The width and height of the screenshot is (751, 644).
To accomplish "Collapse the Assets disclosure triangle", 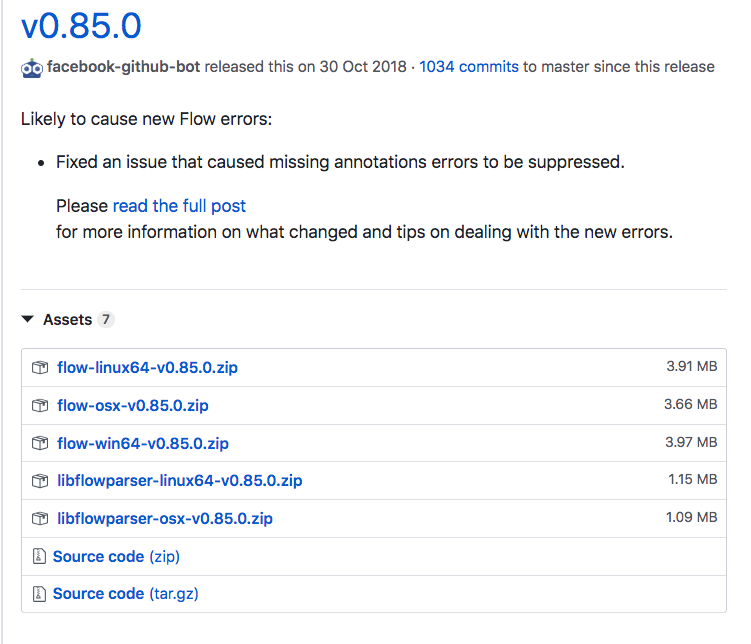I will (x=28, y=319).
